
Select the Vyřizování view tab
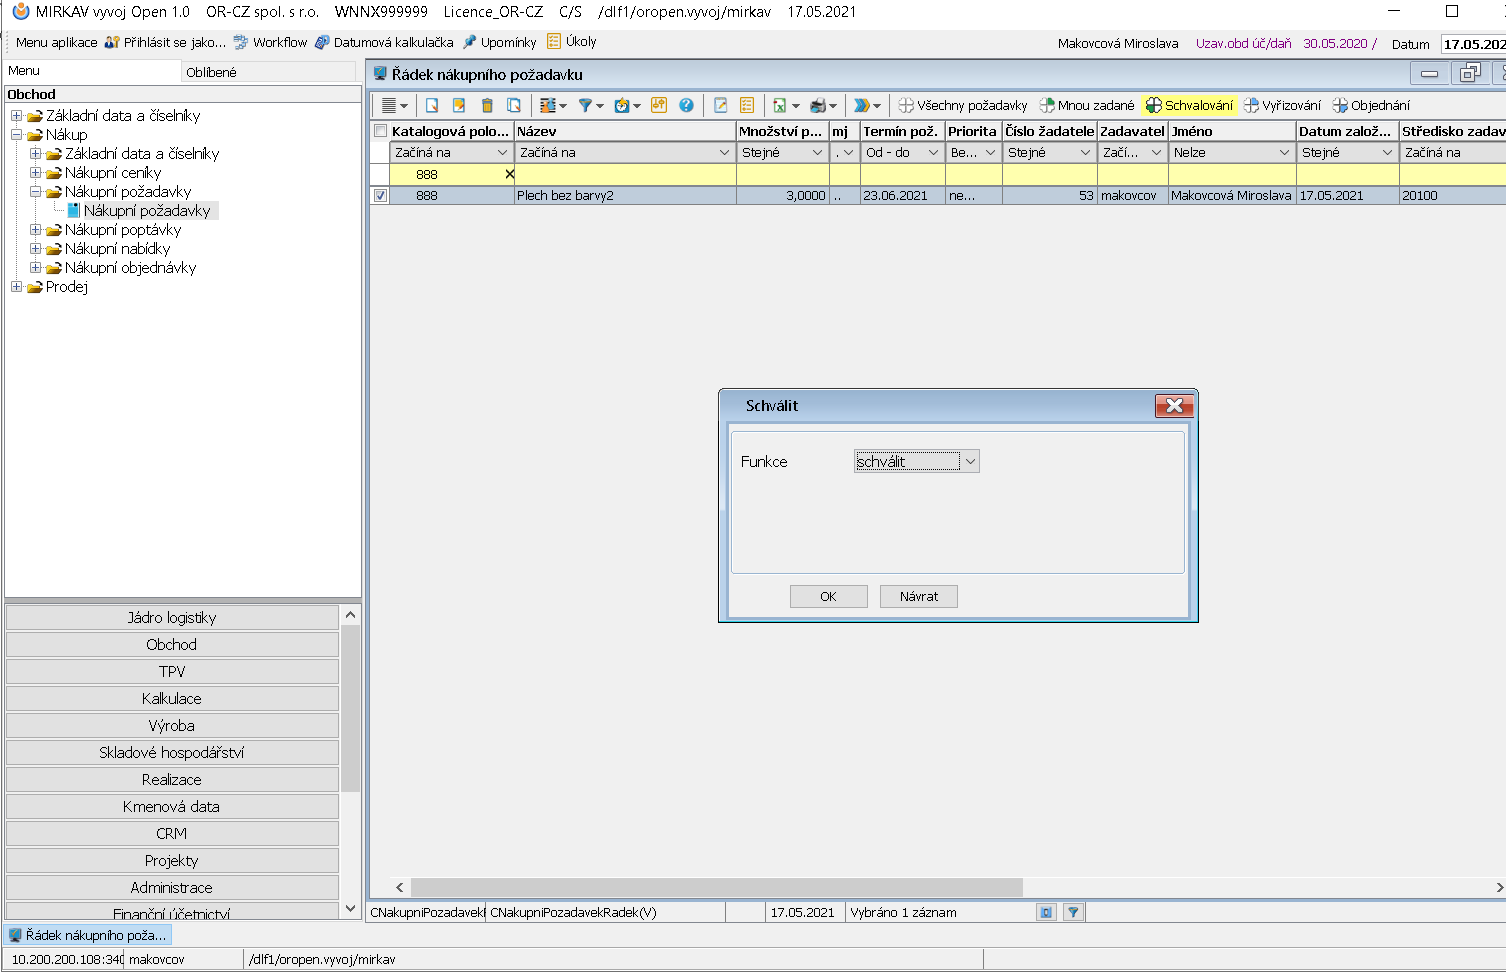tap(1282, 105)
